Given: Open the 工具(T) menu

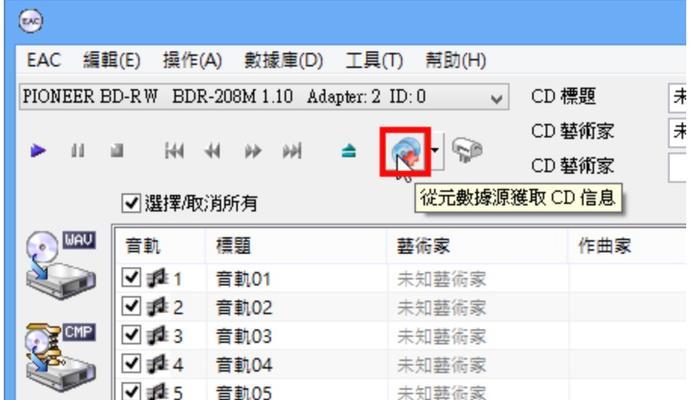Looking at the screenshot, I should 374,60.
